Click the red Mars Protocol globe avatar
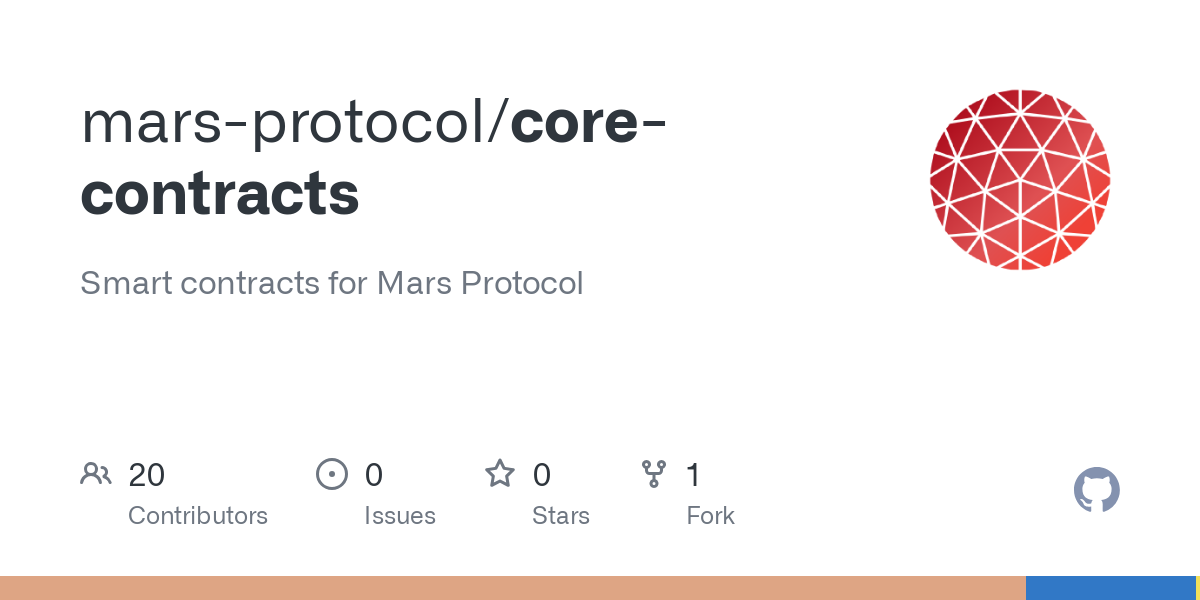This screenshot has height=600, width=1200. [x=1019, y=180]
